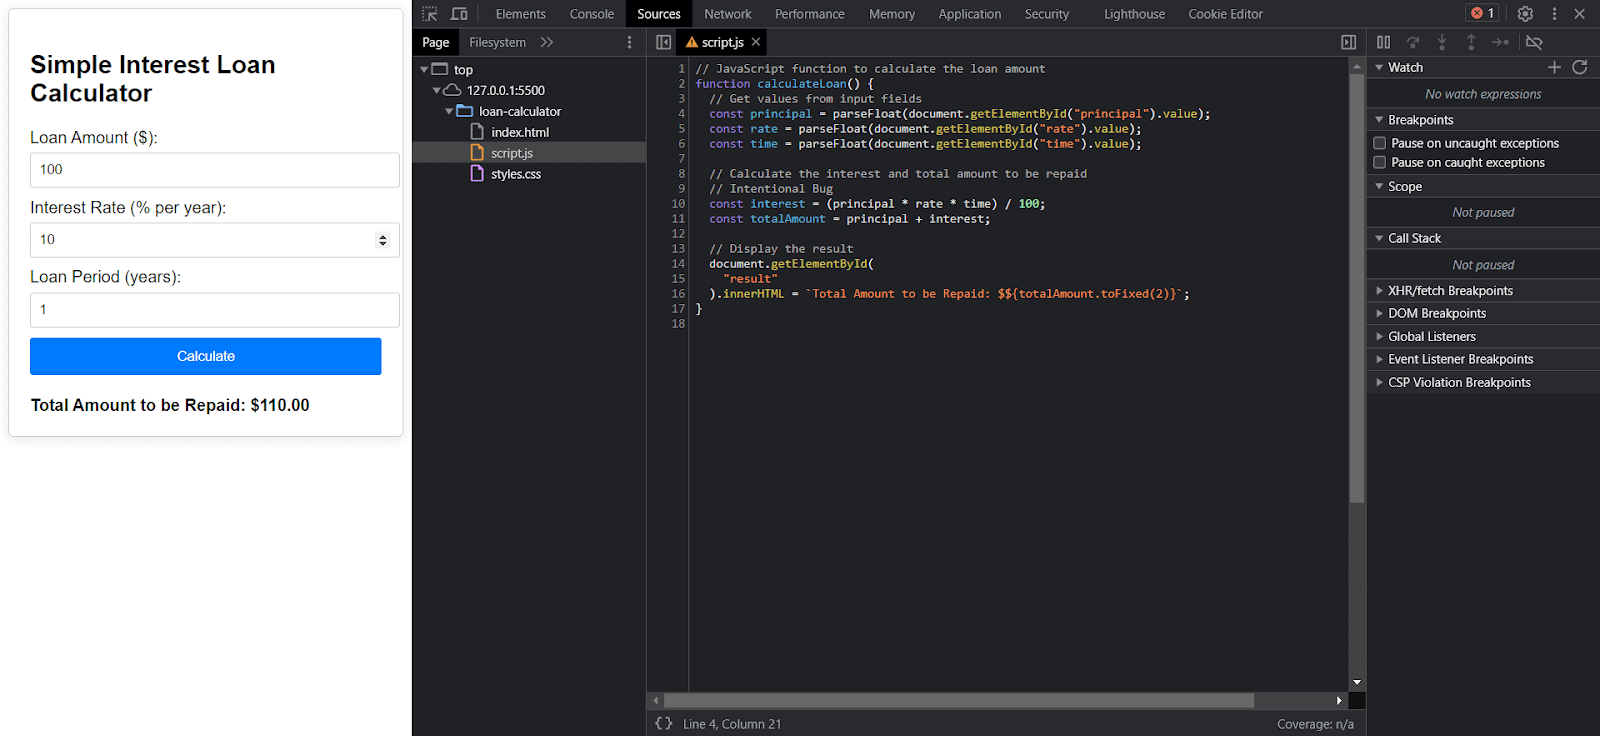The width and height of the screenshot is (1600, 736).
Task: Switch to the Elements tab
Action: [x=521, y=14]
